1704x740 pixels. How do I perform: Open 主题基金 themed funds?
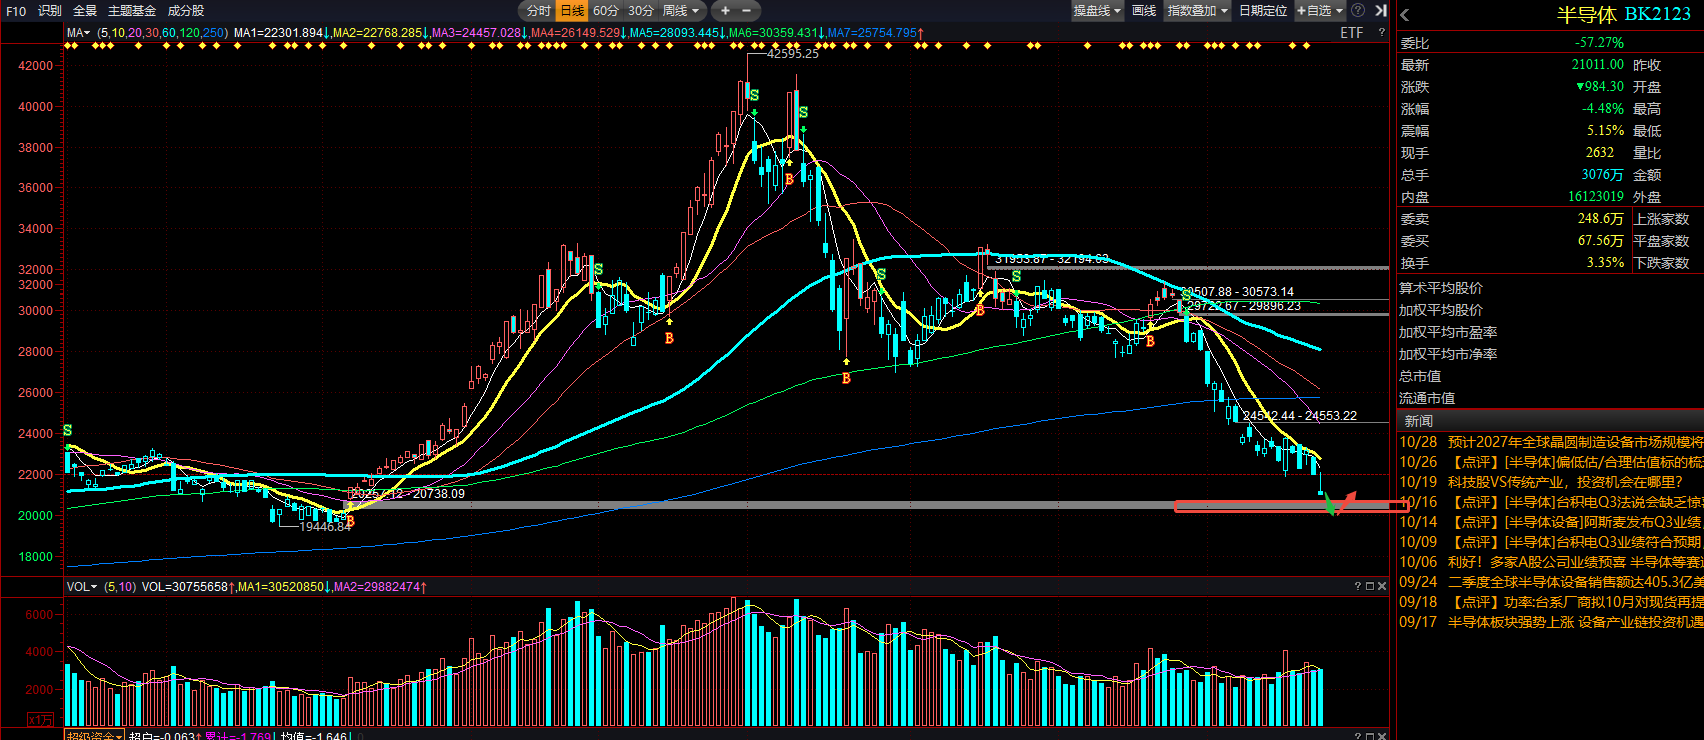132,10
